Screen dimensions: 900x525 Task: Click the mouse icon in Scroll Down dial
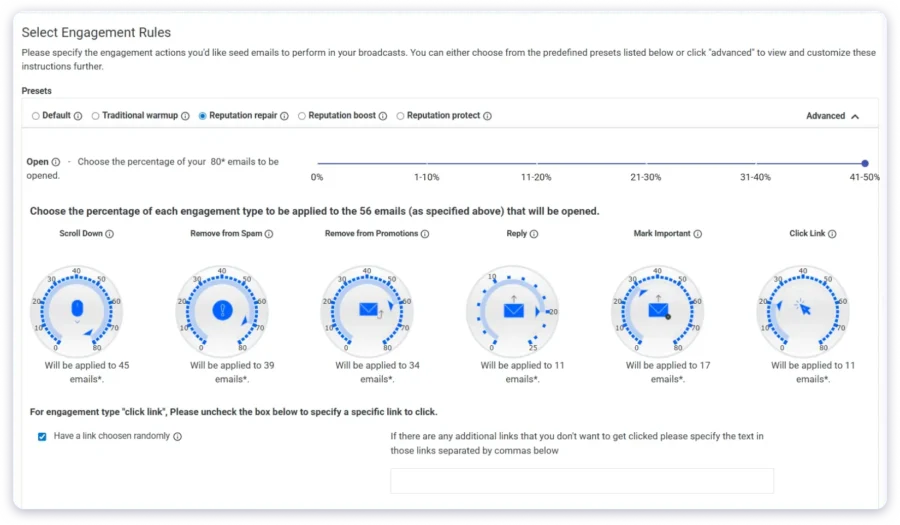tap(77, 309)
